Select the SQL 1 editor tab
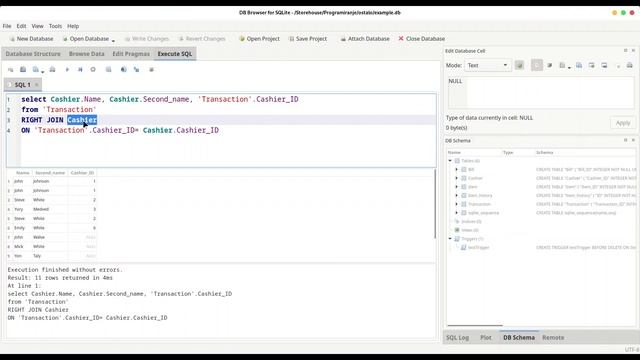 [22, 85]
